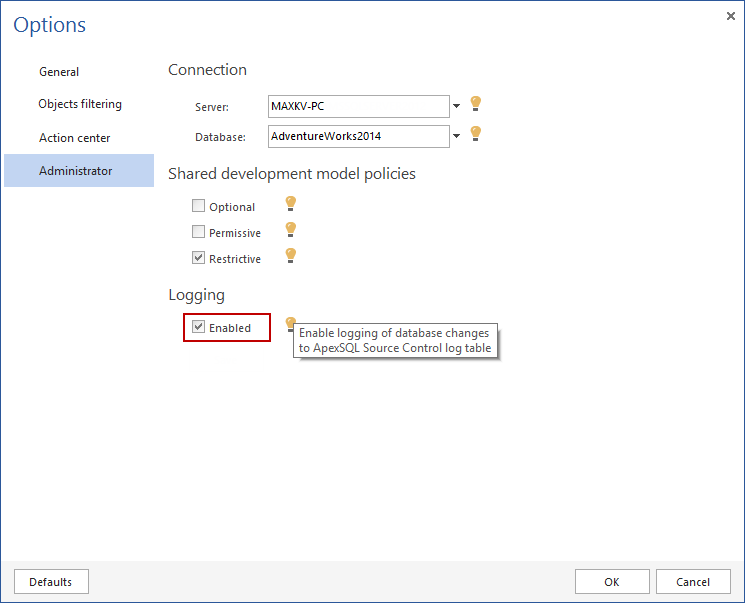The image size is (745, 603).
Task: Open the General options tab
Action: (x=59, y=72)
